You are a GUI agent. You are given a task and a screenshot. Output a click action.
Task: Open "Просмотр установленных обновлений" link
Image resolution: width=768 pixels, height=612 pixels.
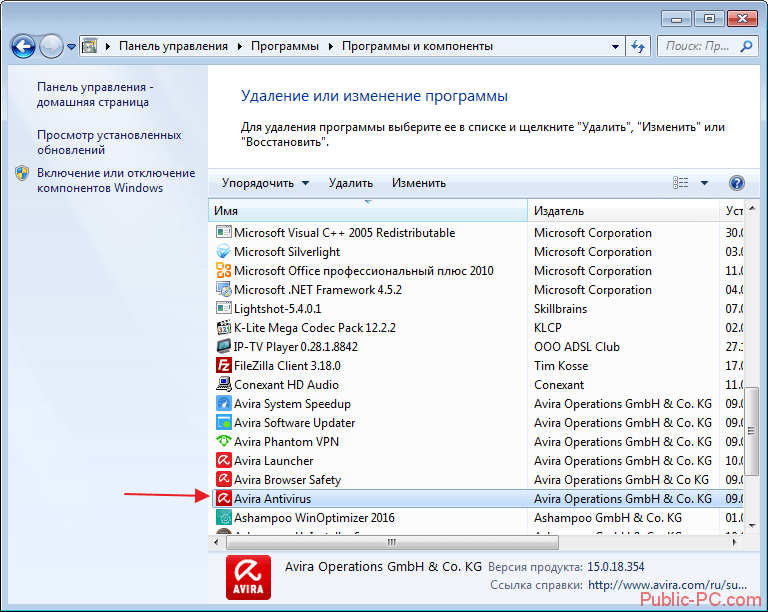point(109,142)
